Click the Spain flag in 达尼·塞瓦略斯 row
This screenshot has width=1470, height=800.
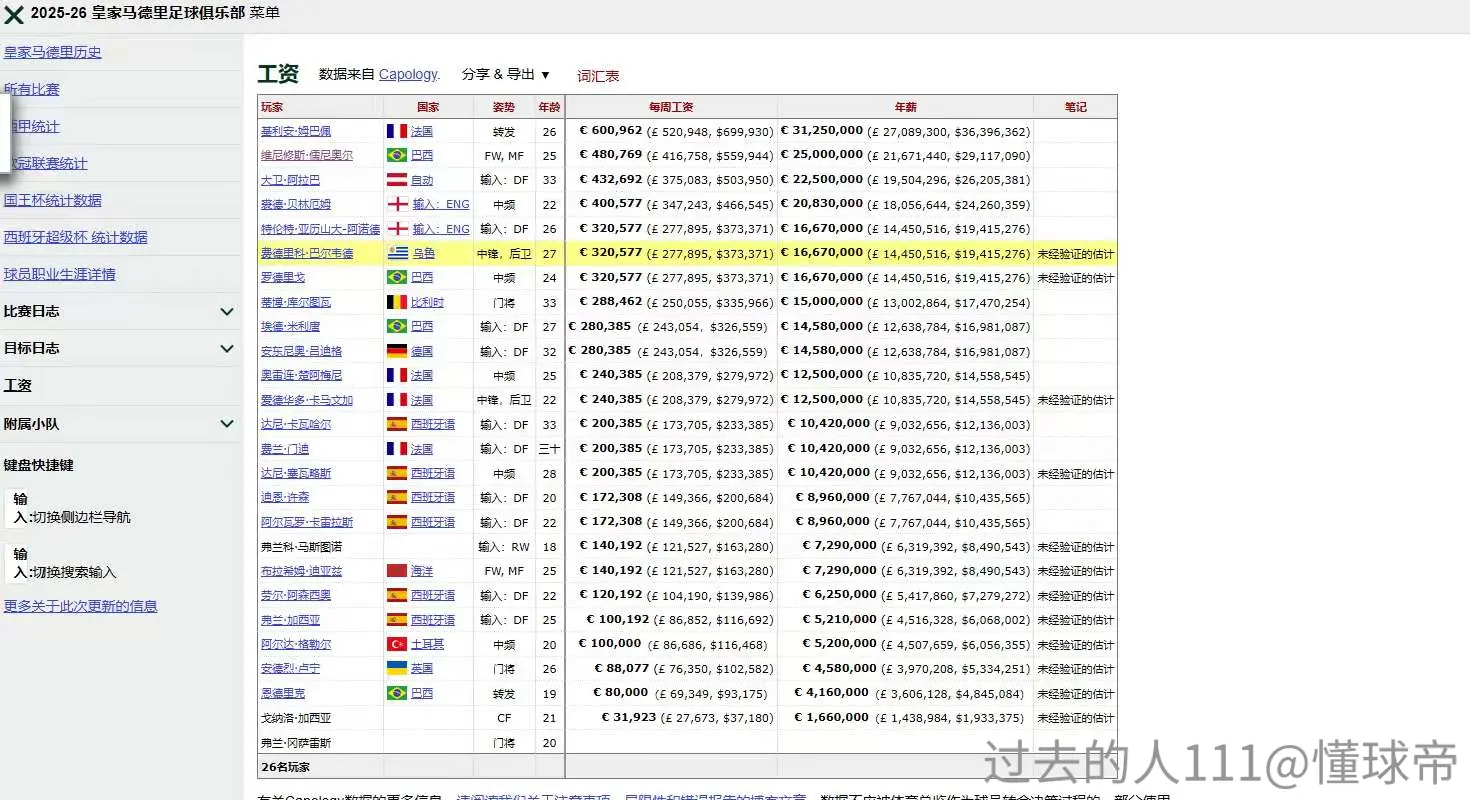pos(397,473)
